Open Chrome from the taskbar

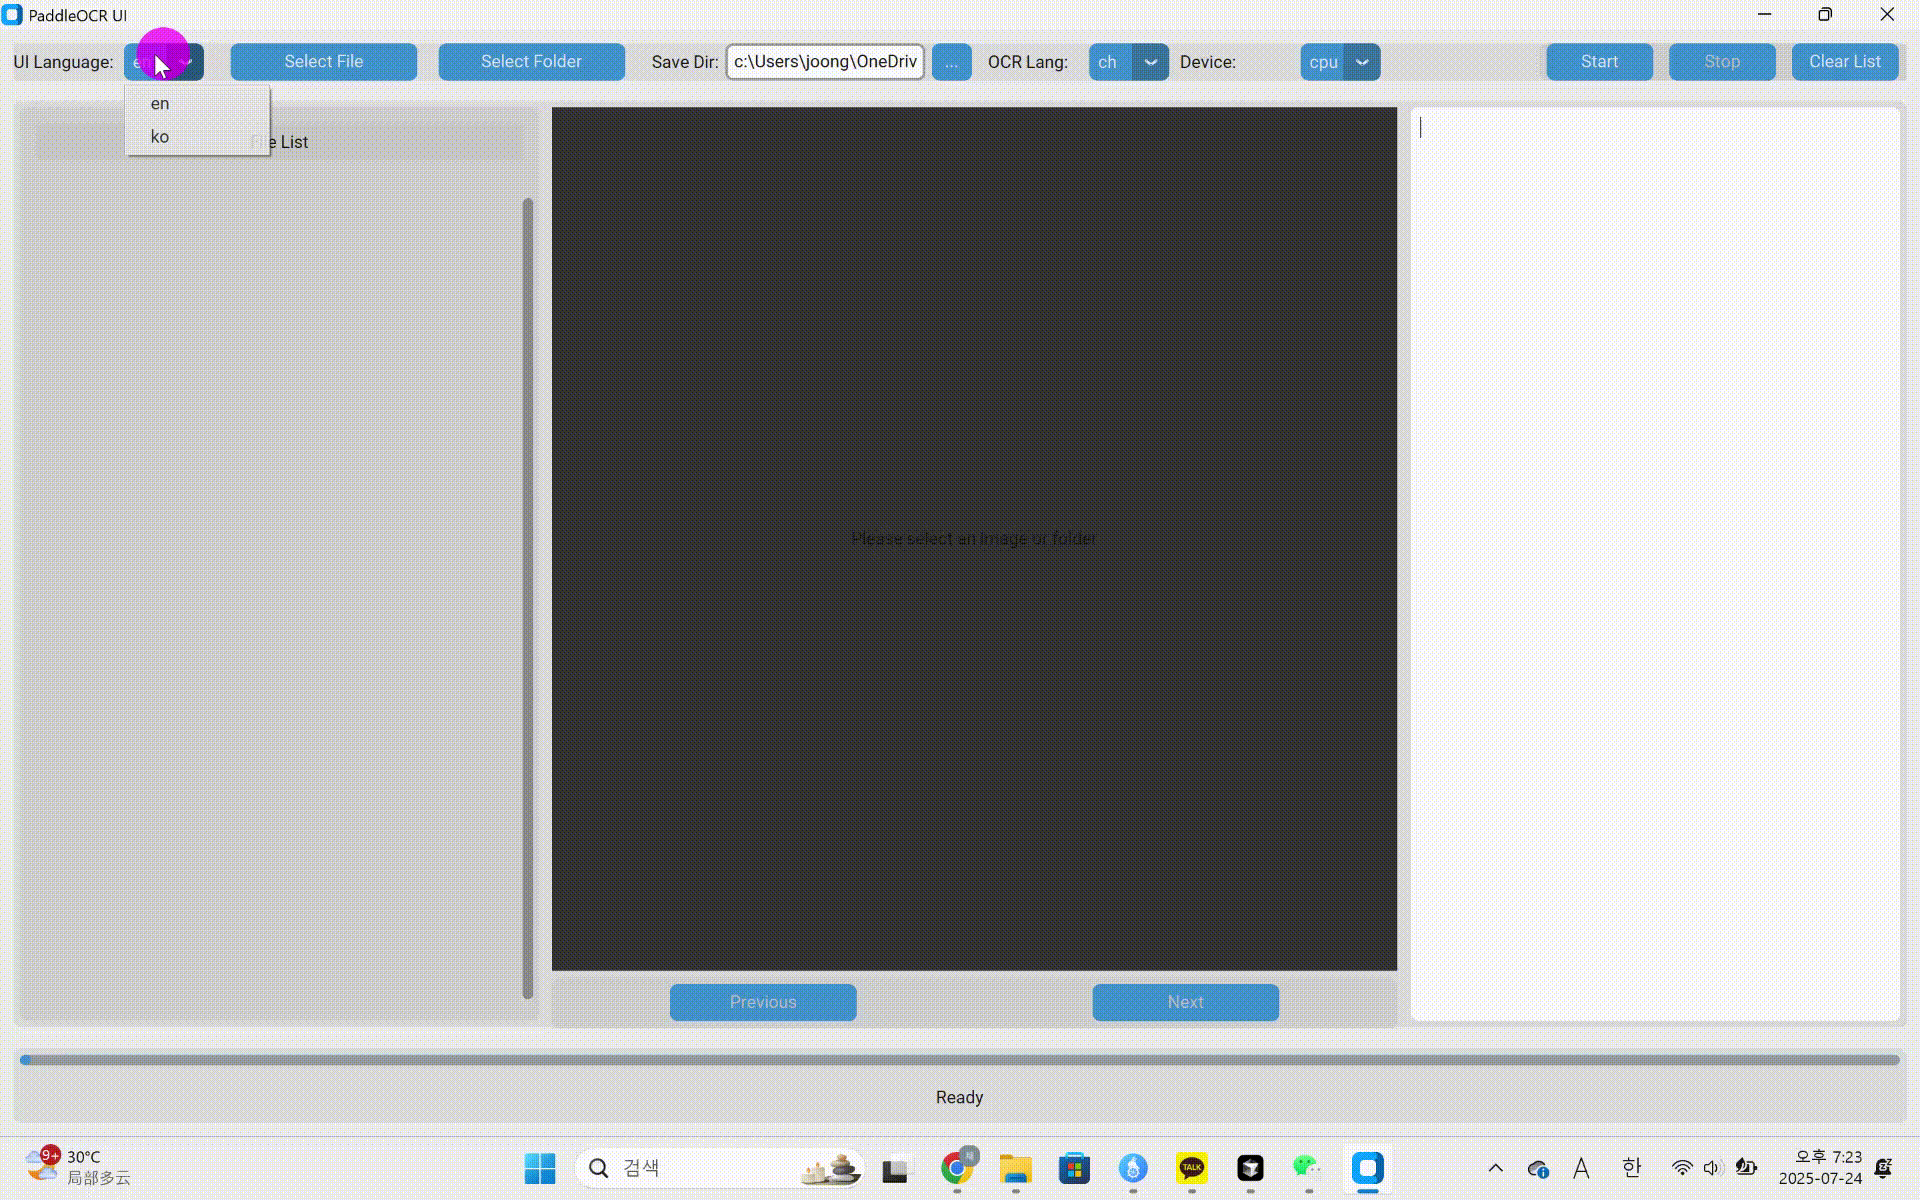point(957,1168)
